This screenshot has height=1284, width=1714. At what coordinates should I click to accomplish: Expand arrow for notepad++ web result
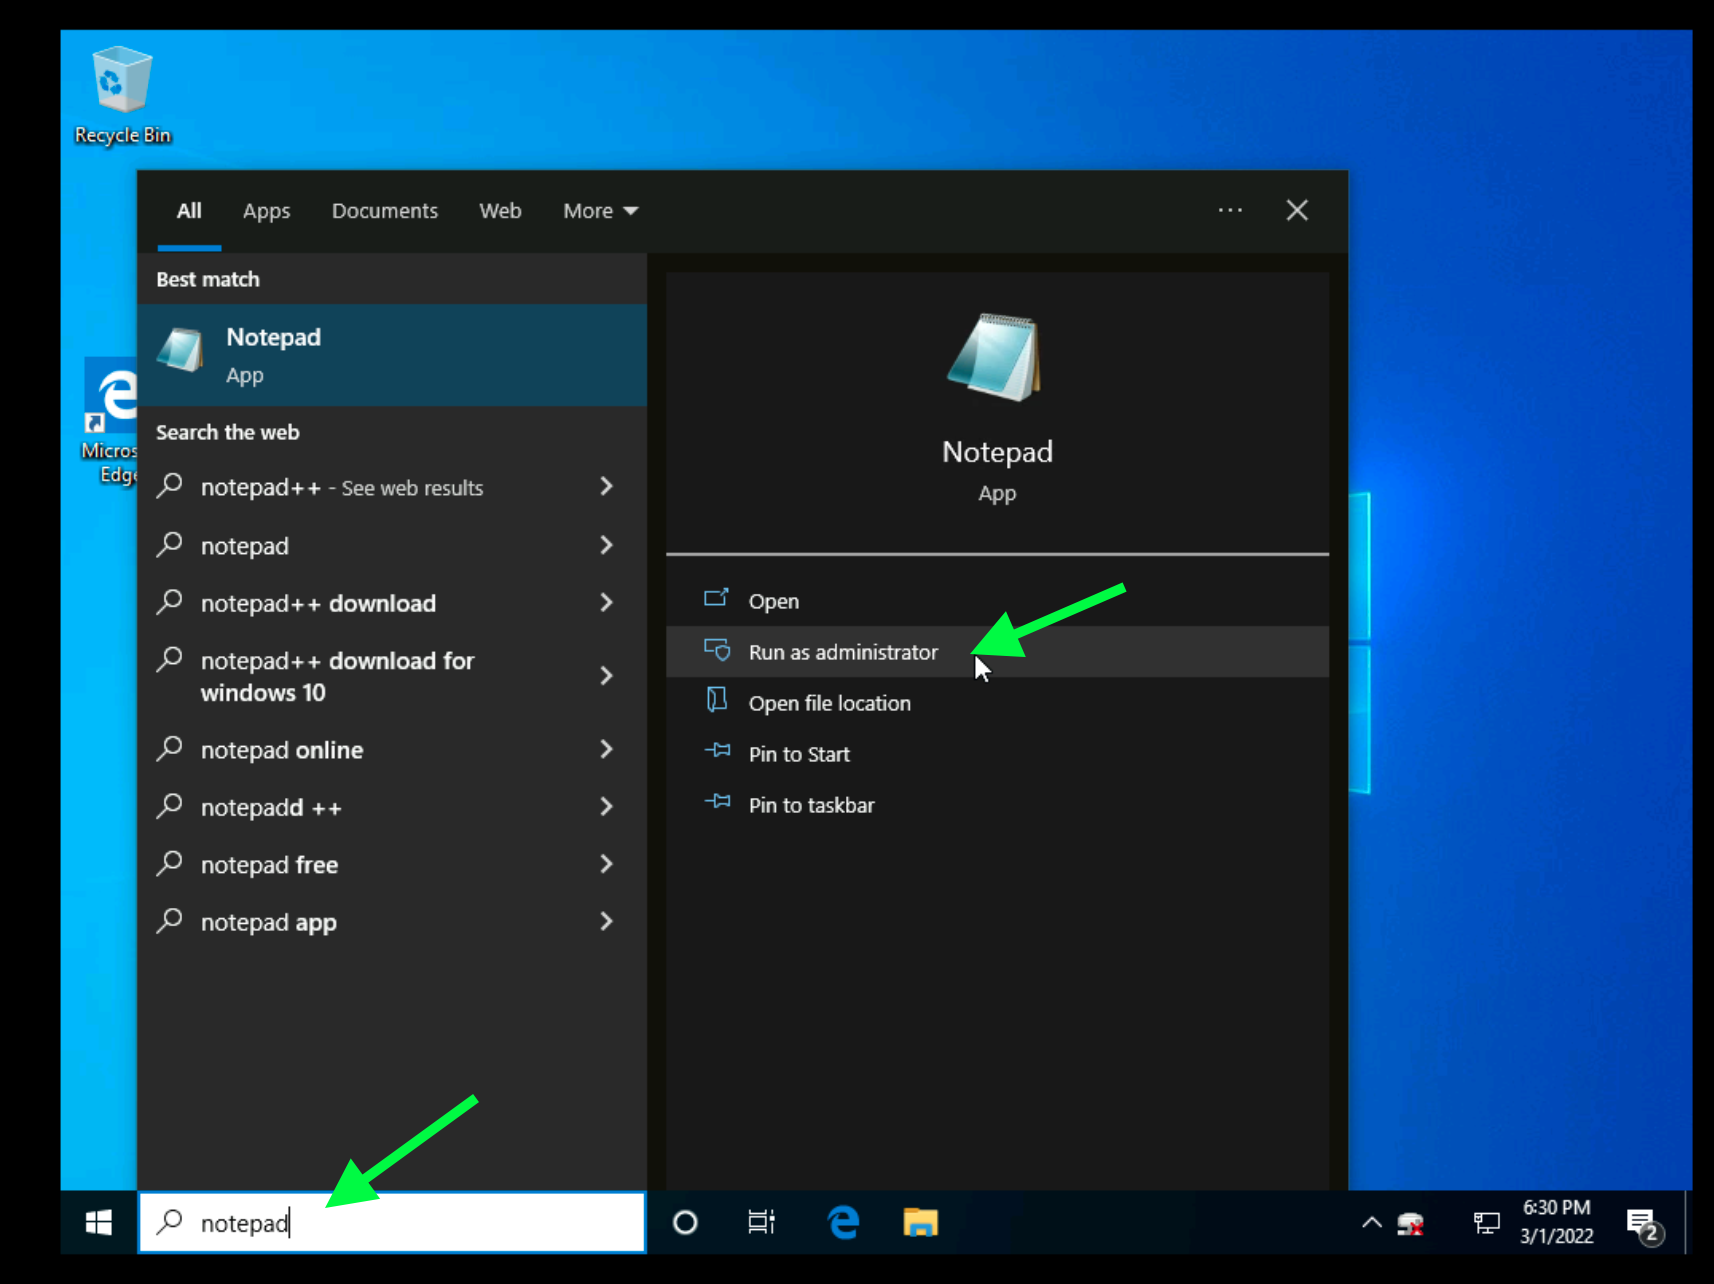(606, 487)
